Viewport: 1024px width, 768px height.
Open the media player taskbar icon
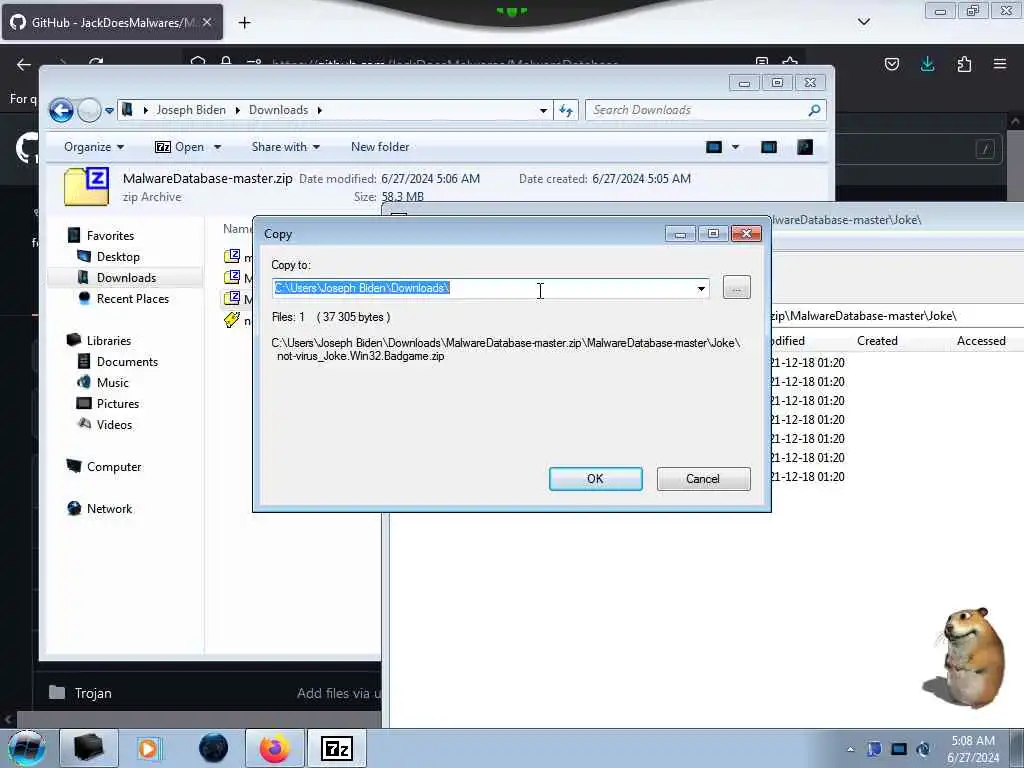(x=148, y=748)
